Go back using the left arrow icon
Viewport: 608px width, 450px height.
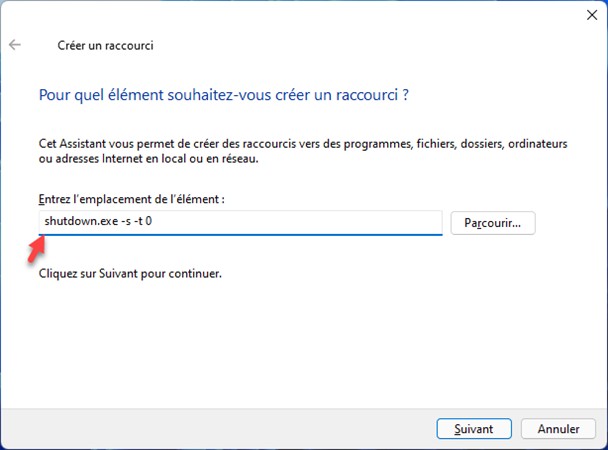pyautogui.click(x=15, y=45)
